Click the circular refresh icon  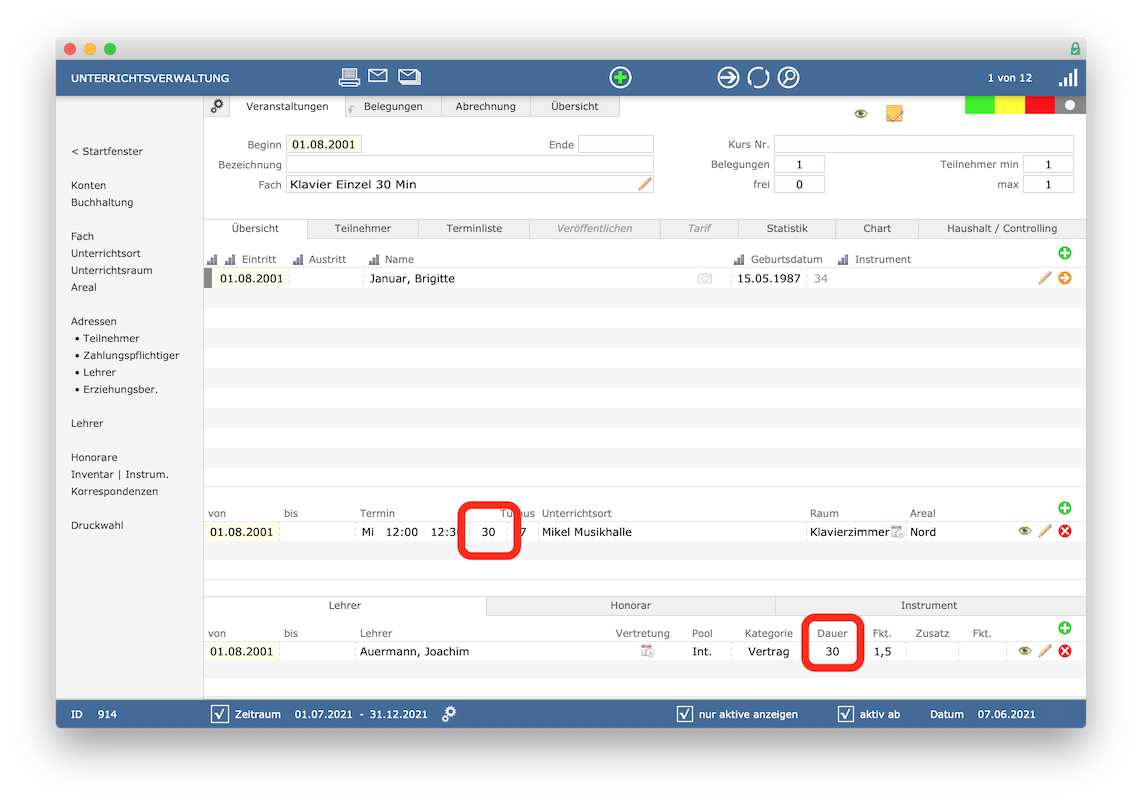[x=758, y=77]
